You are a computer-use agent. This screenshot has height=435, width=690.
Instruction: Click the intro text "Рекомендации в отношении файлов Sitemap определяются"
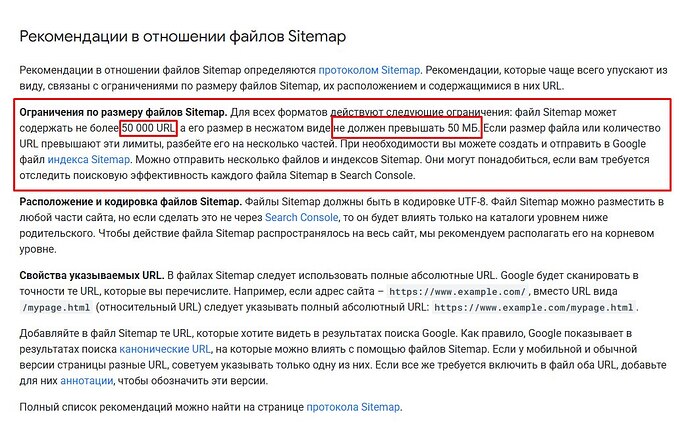click(x=166, y=71)
